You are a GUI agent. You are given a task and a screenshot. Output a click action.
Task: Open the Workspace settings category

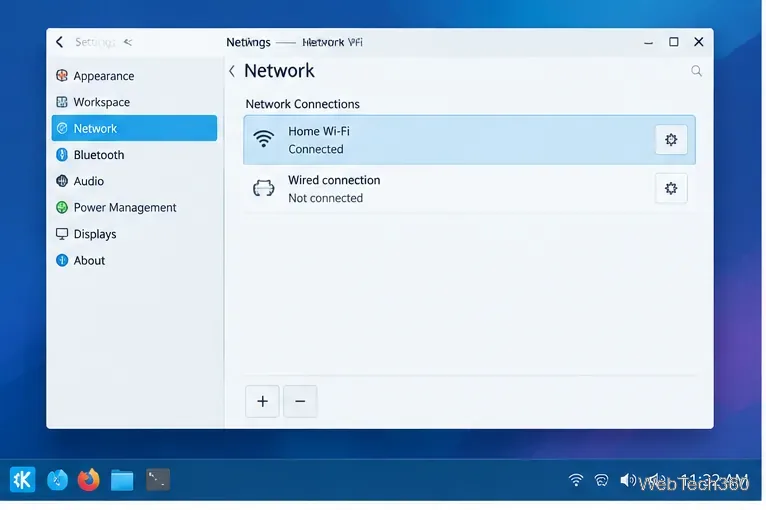tap(134, 102)
